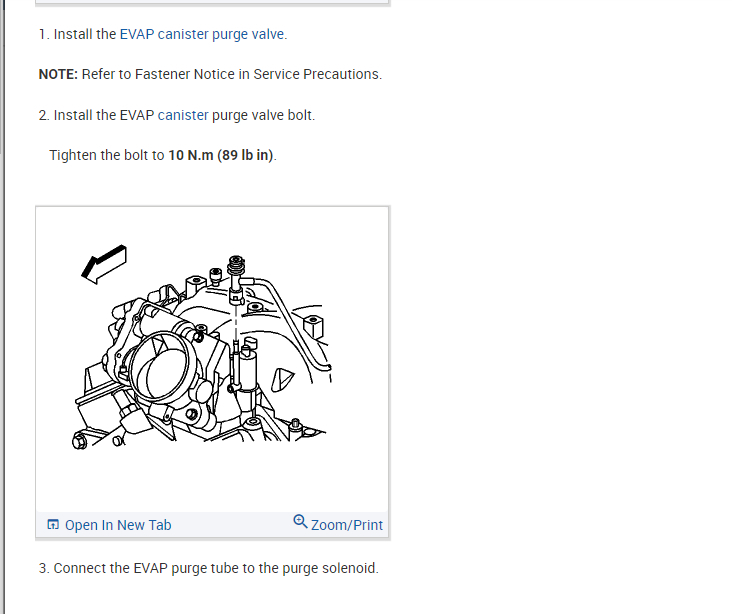Open the canister link in step 2

coord(183,115)
